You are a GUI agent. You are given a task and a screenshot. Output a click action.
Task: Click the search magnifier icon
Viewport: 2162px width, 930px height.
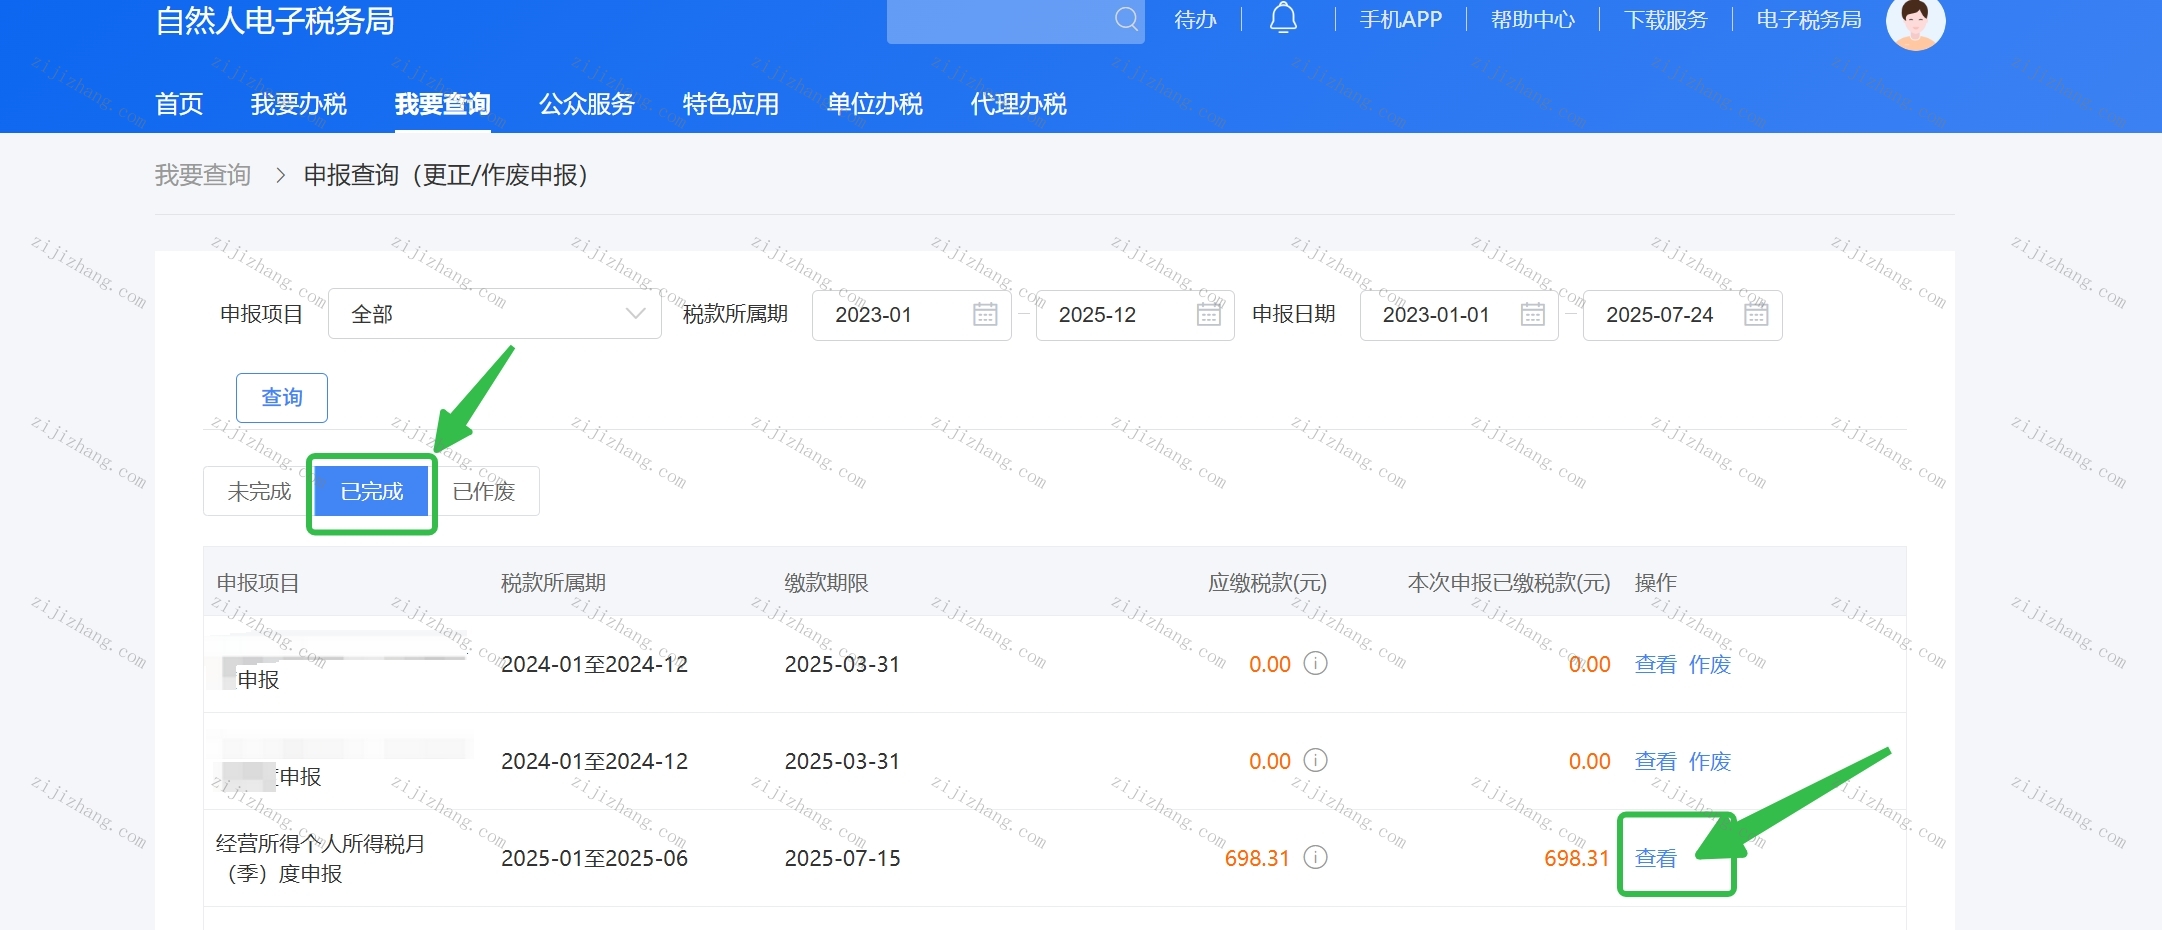(x=1126, y=19)
